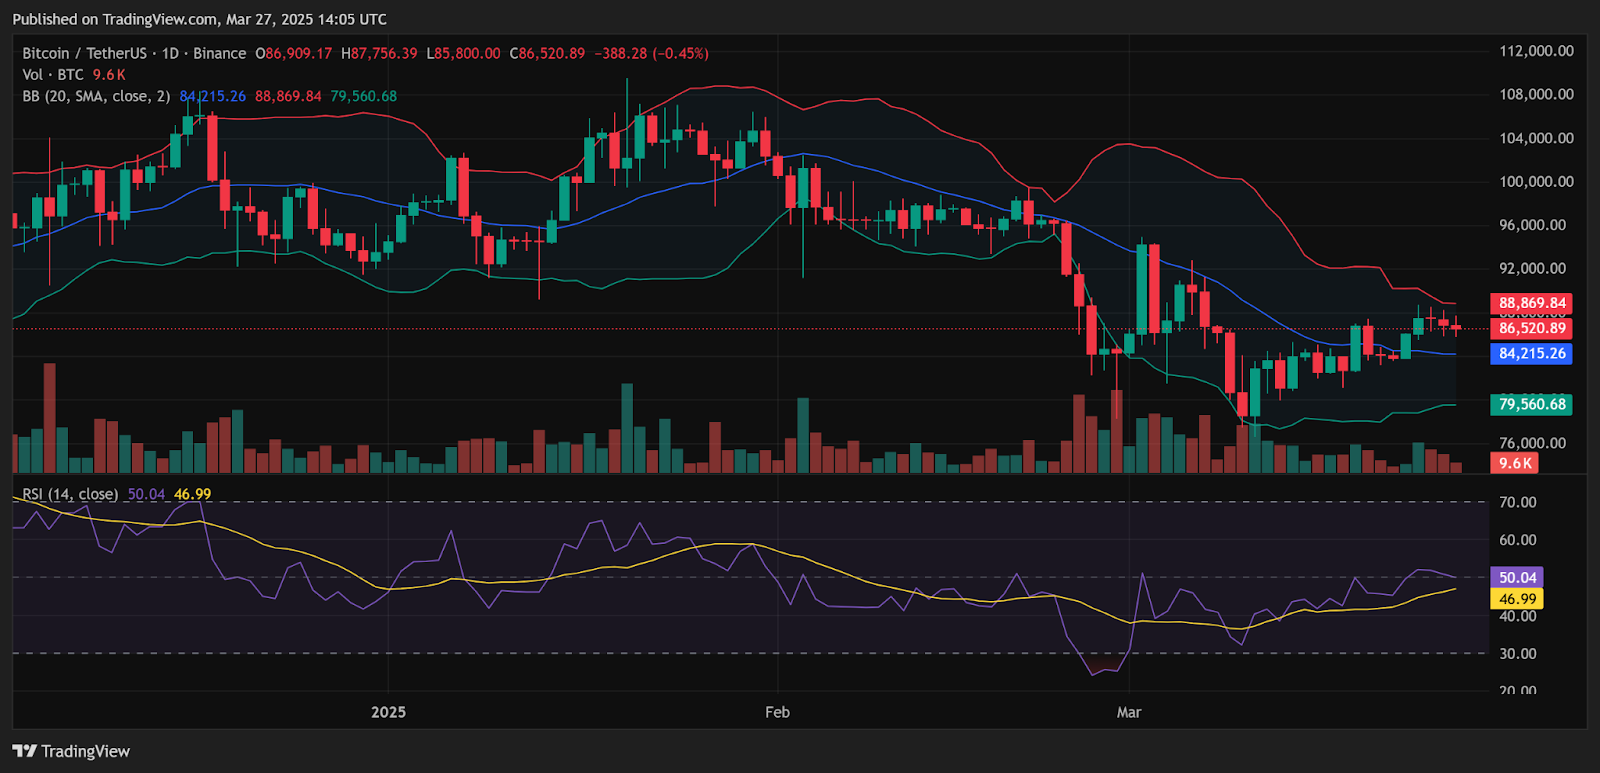
Task: Click the 40.00 RSI axis label
Action: [1518, 616]
